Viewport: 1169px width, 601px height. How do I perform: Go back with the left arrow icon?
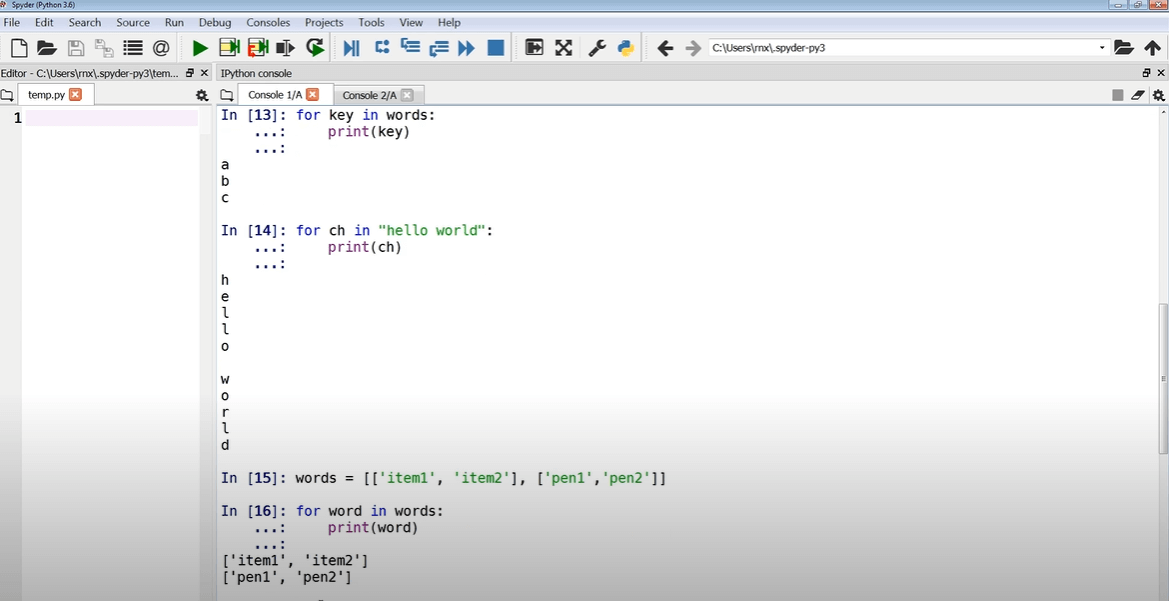665,48
